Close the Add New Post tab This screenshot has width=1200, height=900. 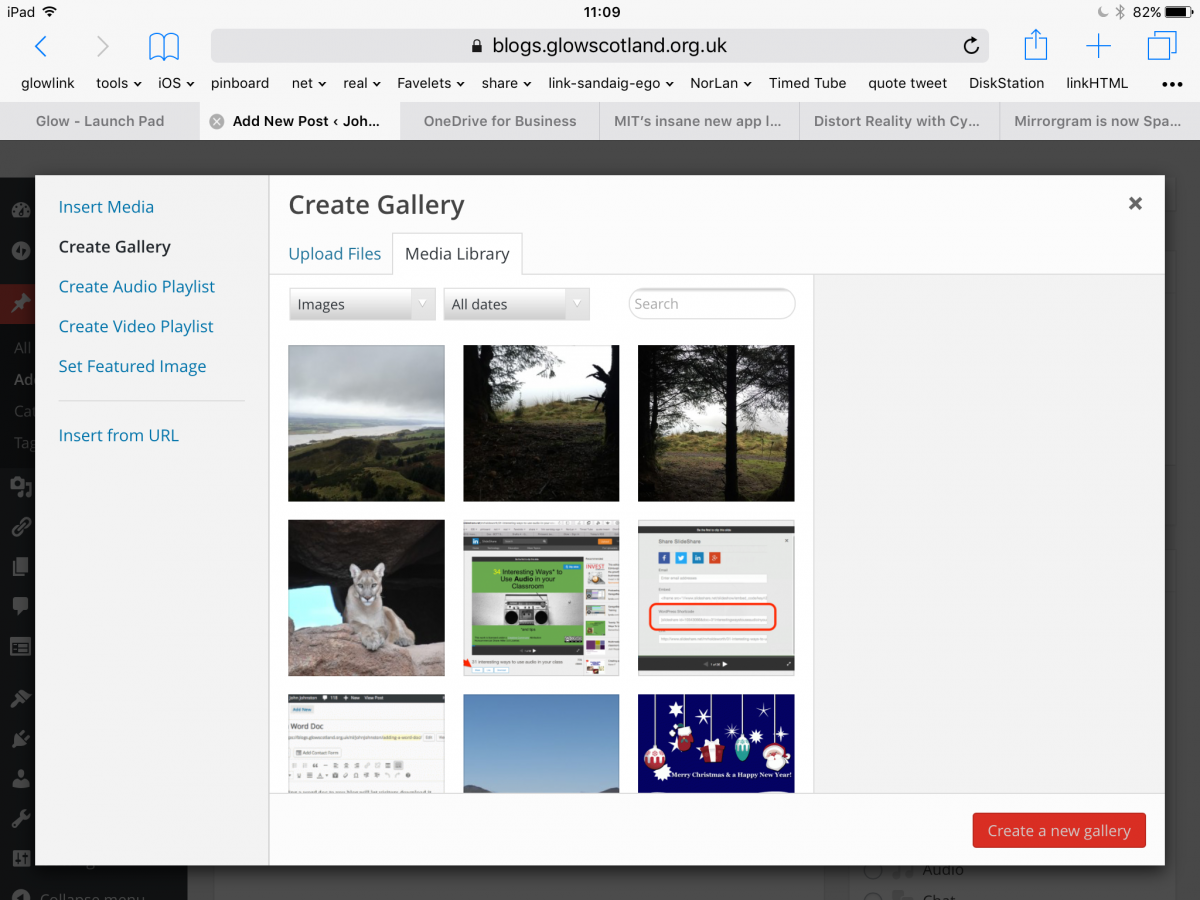(x=217, y=121)
